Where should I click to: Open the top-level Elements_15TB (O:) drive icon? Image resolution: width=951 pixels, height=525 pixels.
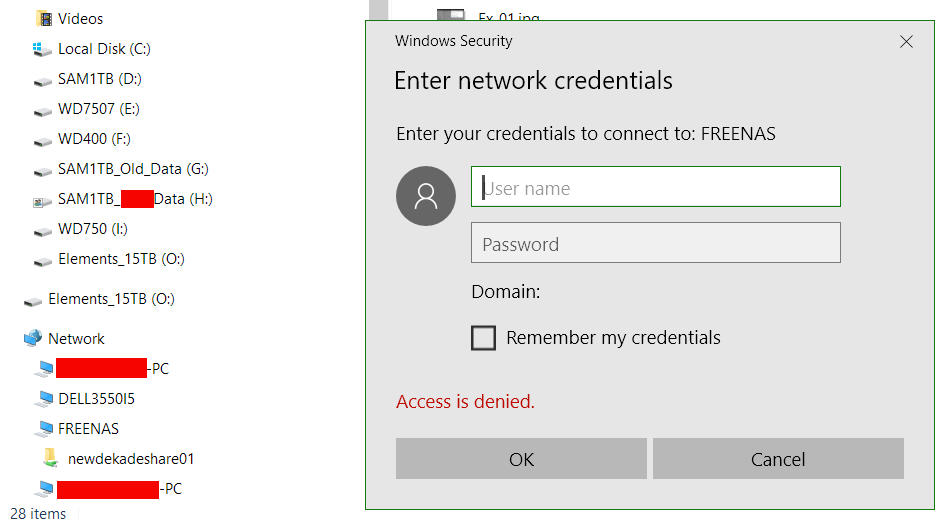33,299
